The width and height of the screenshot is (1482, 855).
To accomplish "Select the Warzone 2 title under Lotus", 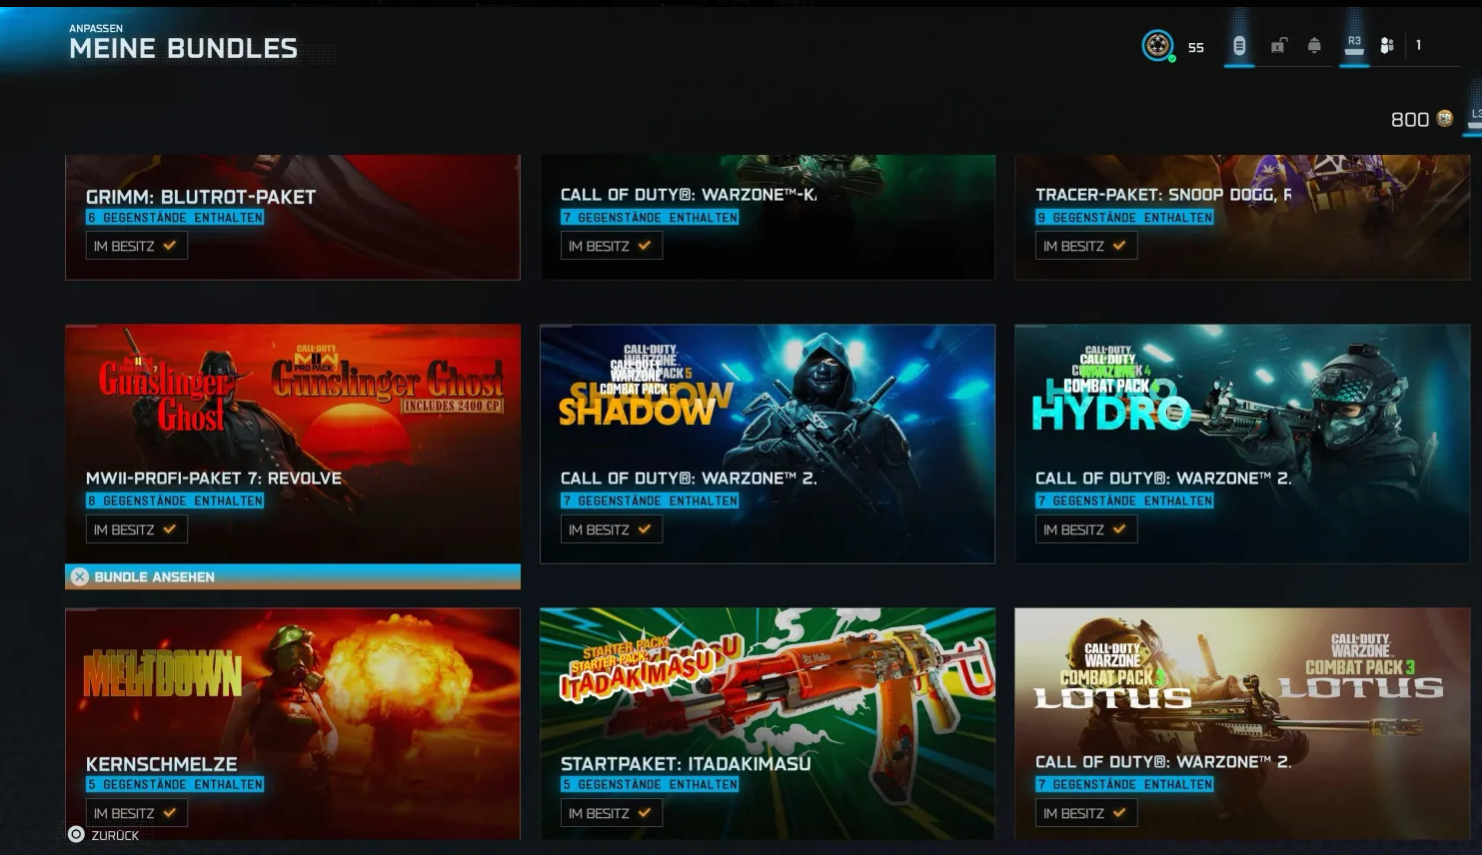I will pyautogui.click(x=1164, y=762).
